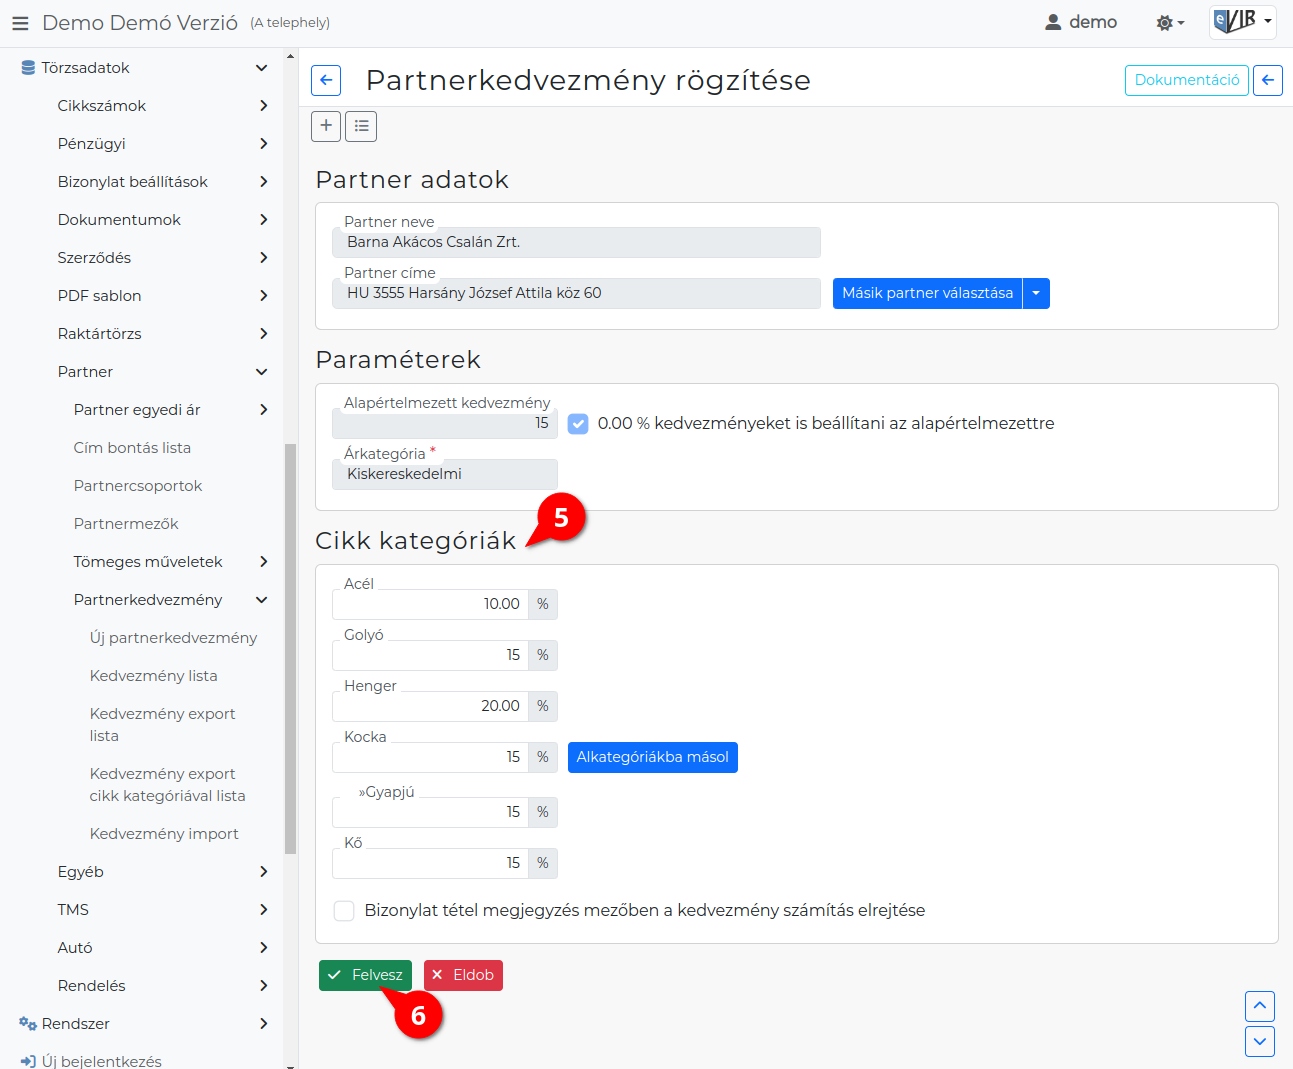Click the Gyapjú discount percent field
The width and height of the screenshot is (1293, 1069).
pyautogui.click(x=430, y=812)
